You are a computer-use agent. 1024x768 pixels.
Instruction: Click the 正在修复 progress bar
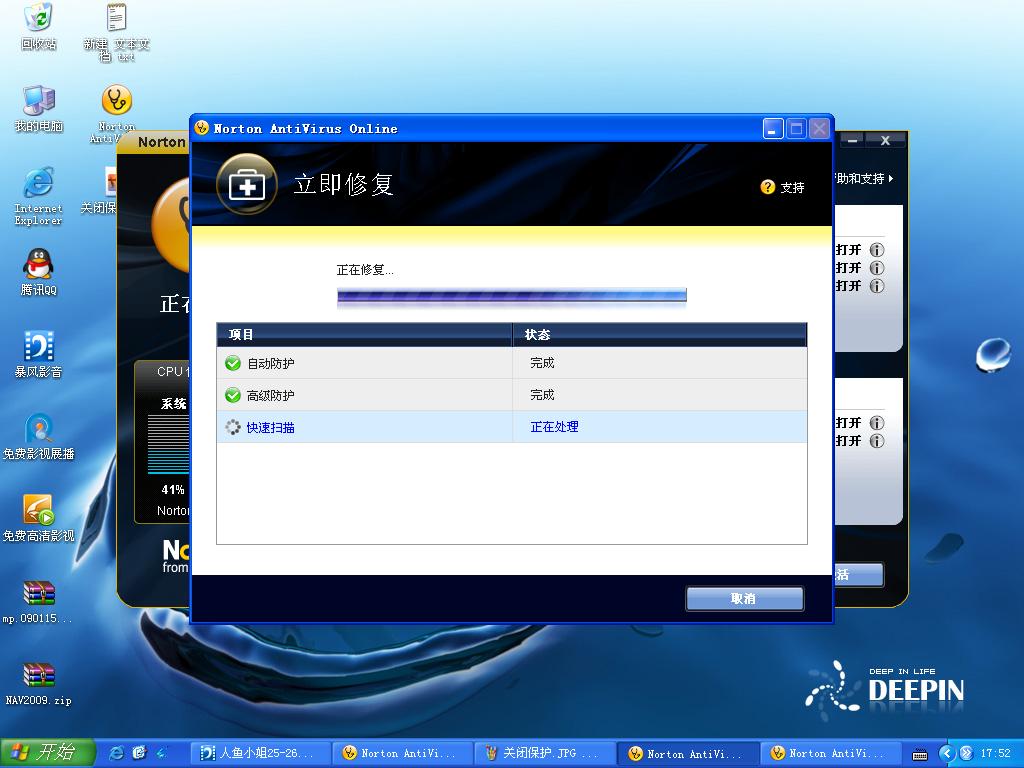(511, 296)
